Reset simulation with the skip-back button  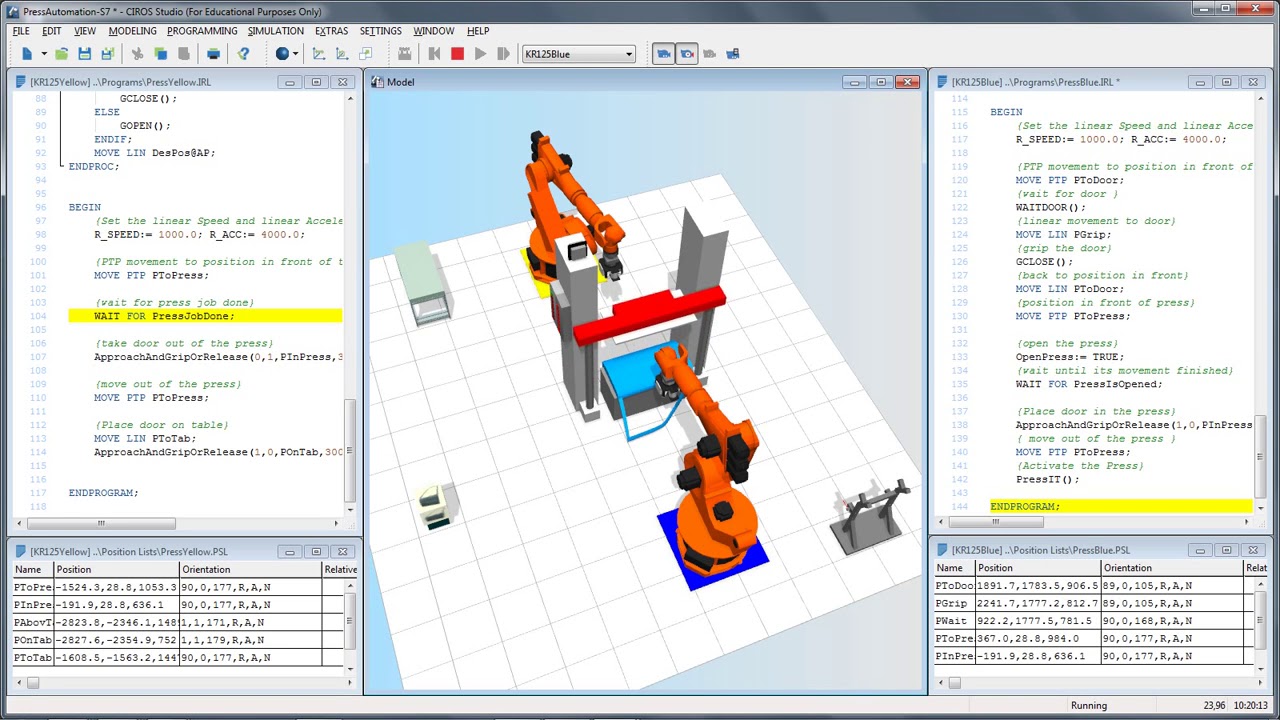pyautogui.click(x=434, y=54)
